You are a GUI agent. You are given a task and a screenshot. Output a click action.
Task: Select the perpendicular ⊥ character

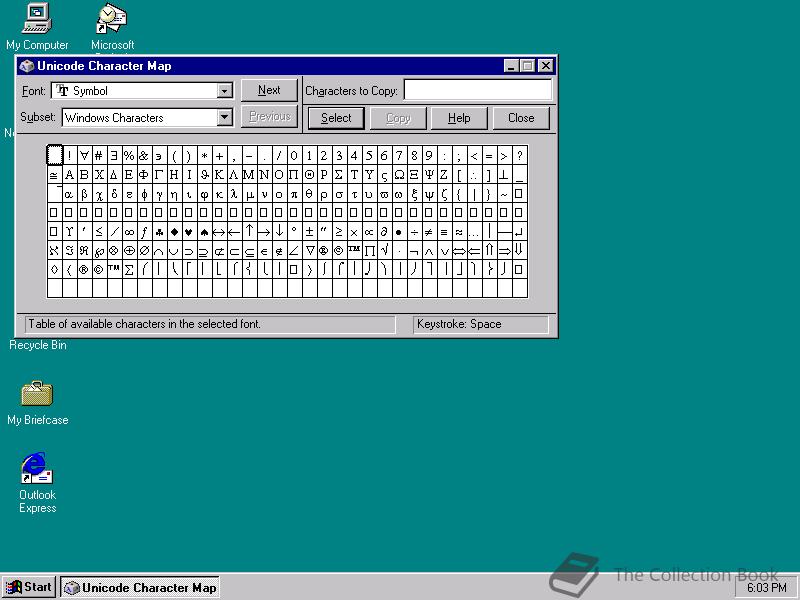pos(504,174)
